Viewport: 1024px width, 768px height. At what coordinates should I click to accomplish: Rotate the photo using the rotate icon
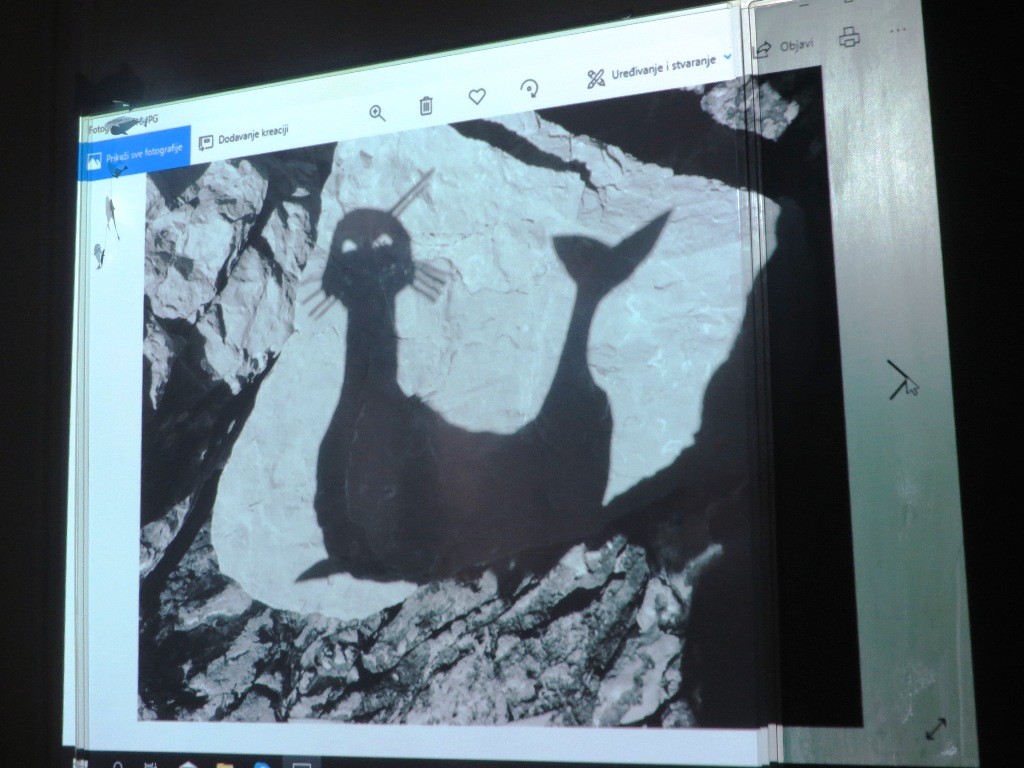coord(530,89)
